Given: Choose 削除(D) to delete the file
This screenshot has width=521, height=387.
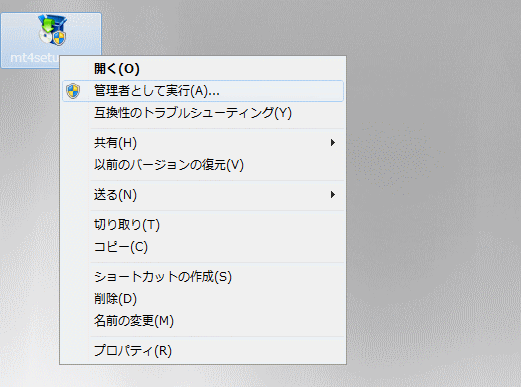Looking at the screenshot, I should (203, 299).
